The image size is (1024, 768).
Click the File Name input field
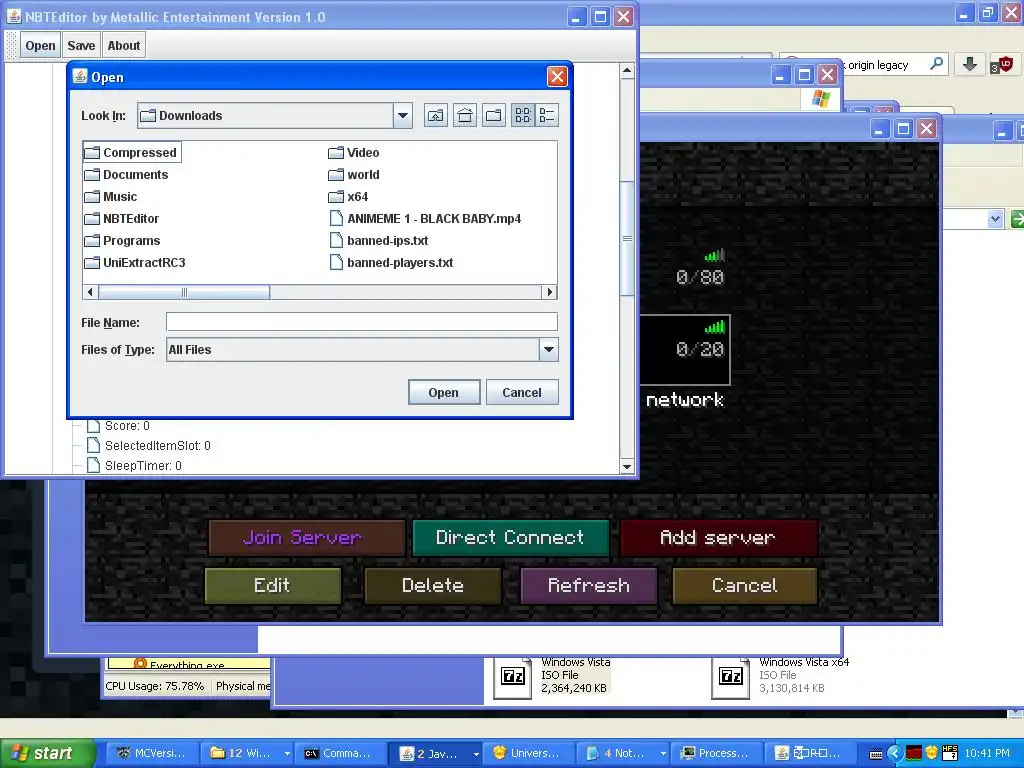[x=361, y=321]
